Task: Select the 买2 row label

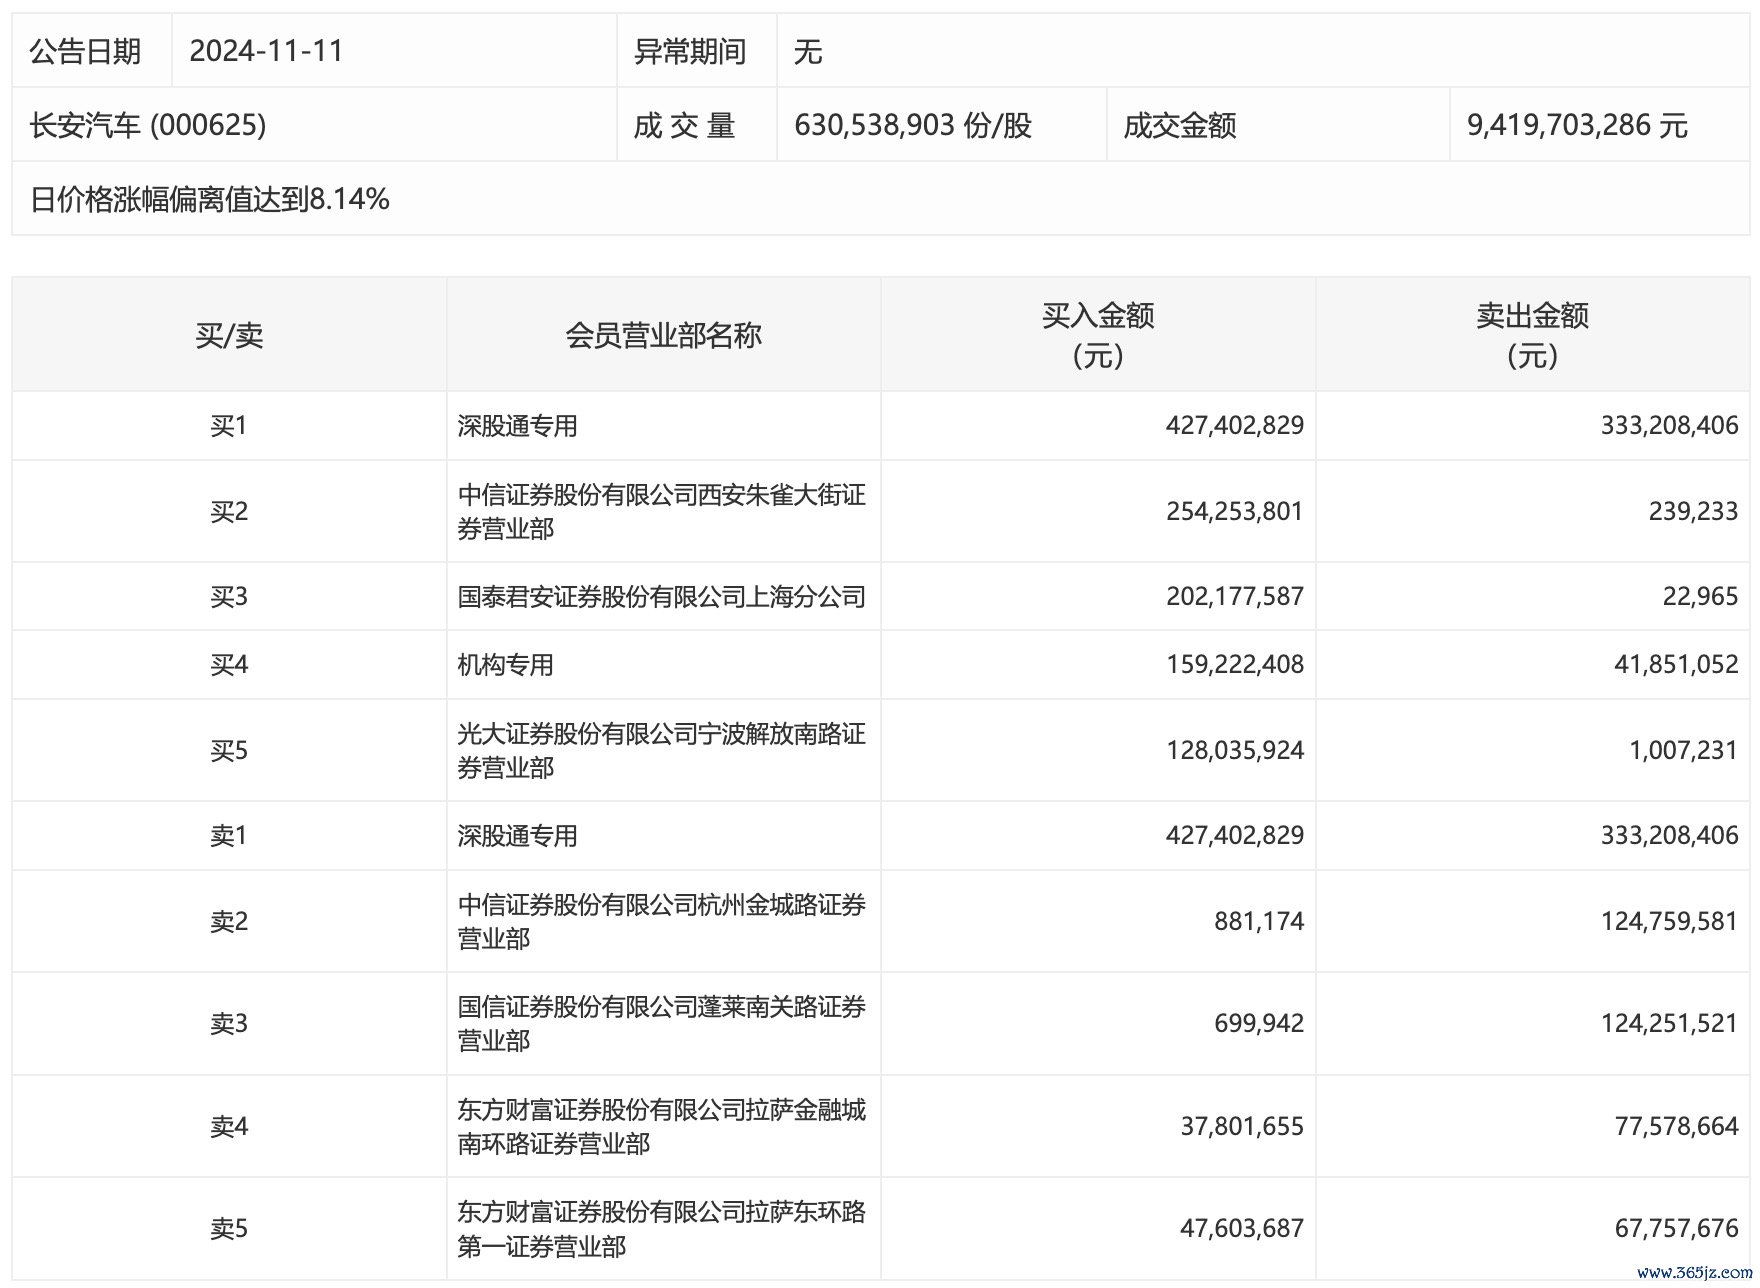Action: point(229,511)
